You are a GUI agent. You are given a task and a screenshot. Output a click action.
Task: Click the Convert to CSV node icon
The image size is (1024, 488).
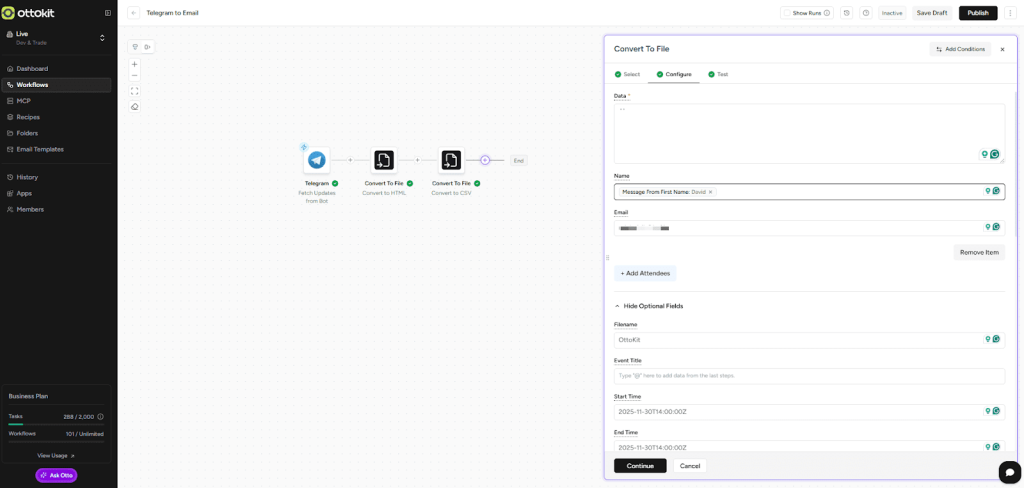(451, 160)
